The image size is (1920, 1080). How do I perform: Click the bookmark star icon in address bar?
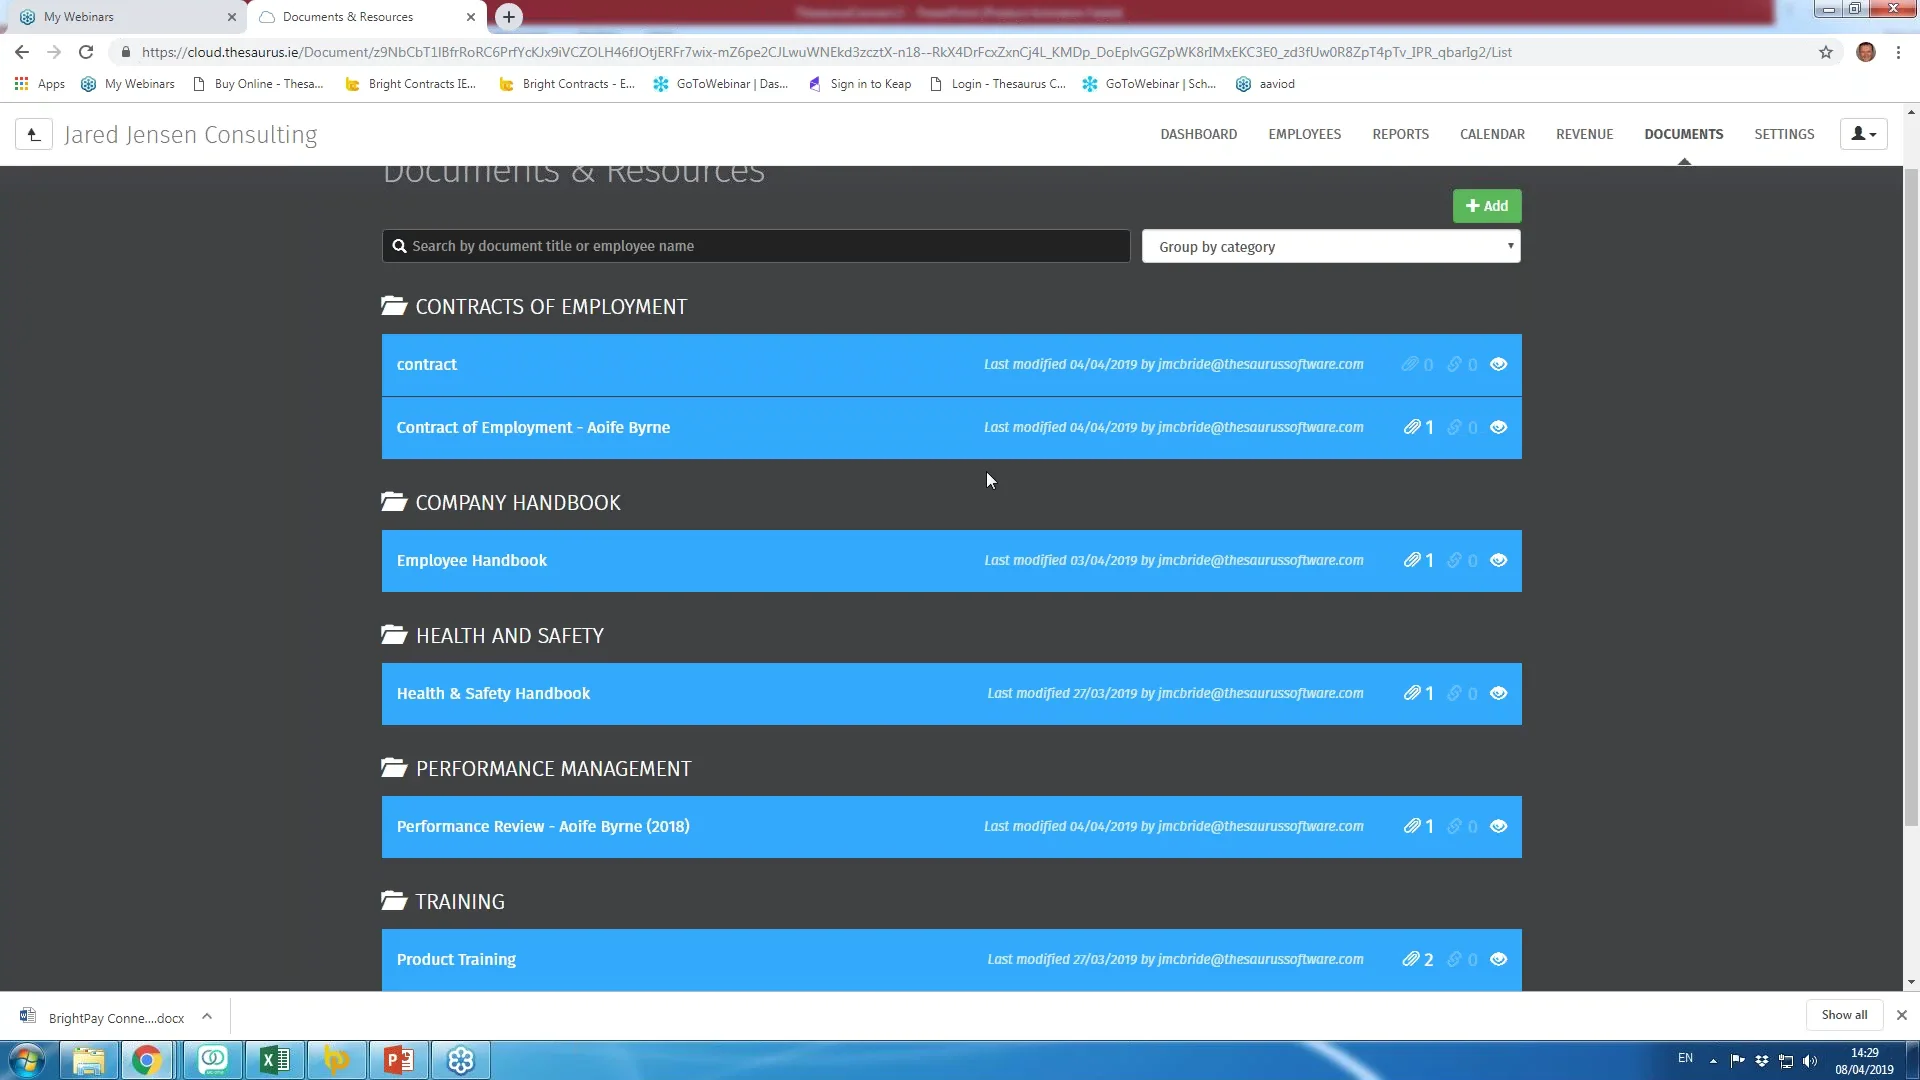tap(1825, 53)
